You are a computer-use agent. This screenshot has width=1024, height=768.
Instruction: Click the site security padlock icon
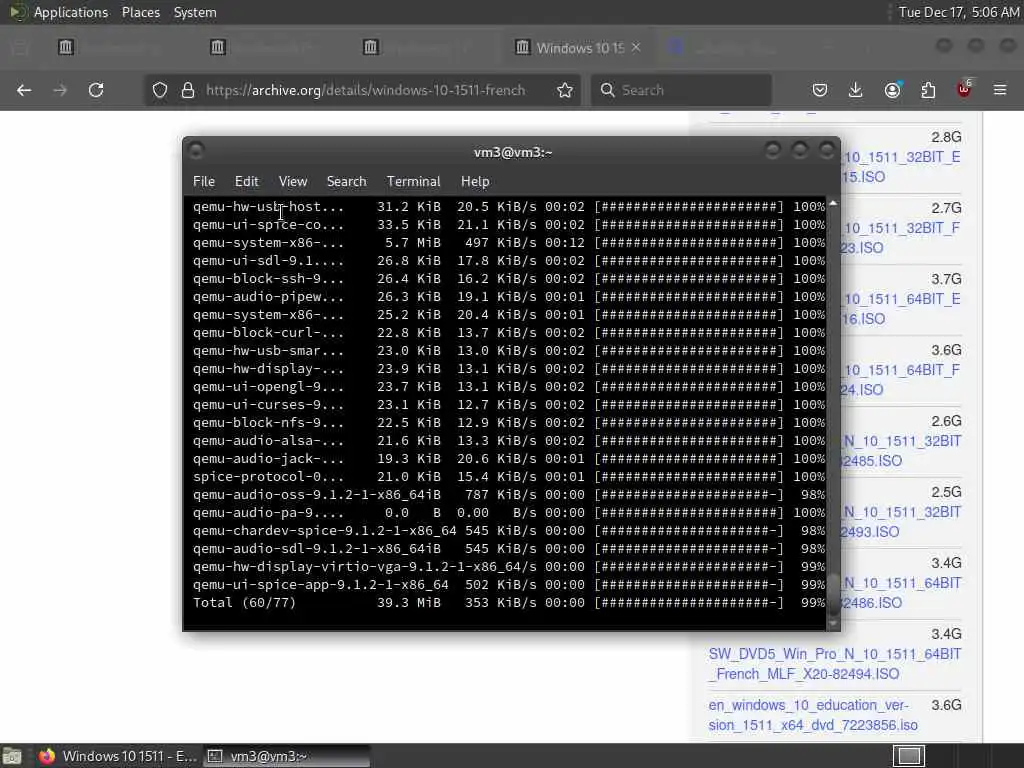point(188,90)
